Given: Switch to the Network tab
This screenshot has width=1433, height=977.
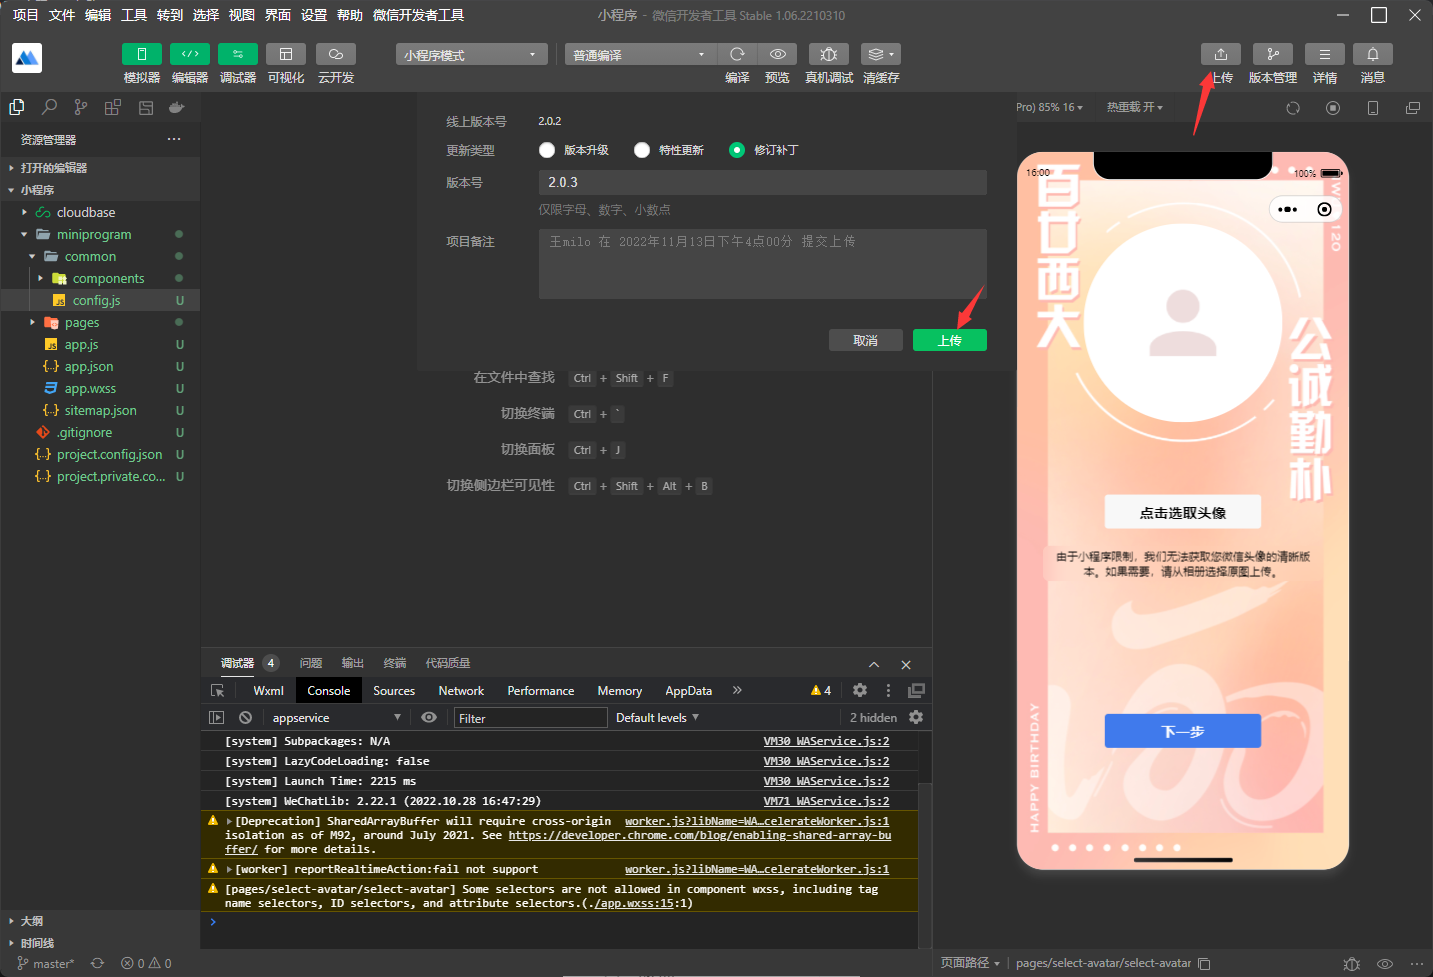Looking at the screenshot, I should [x=461, y=691].
